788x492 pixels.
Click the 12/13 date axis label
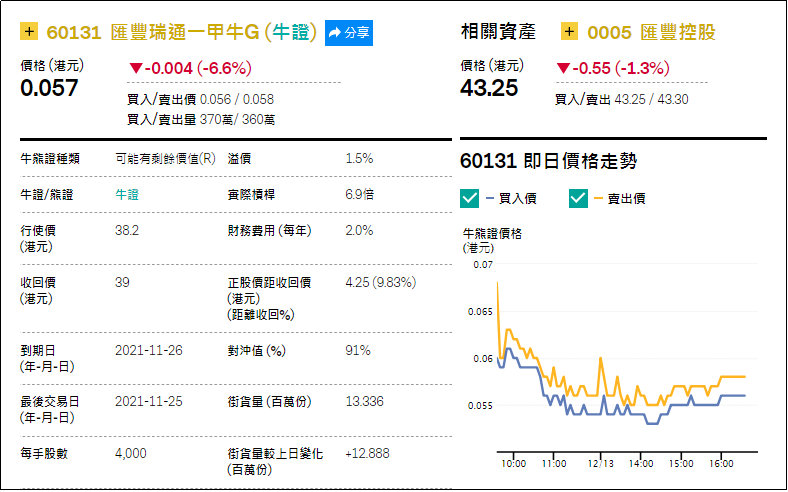[601, 464]
